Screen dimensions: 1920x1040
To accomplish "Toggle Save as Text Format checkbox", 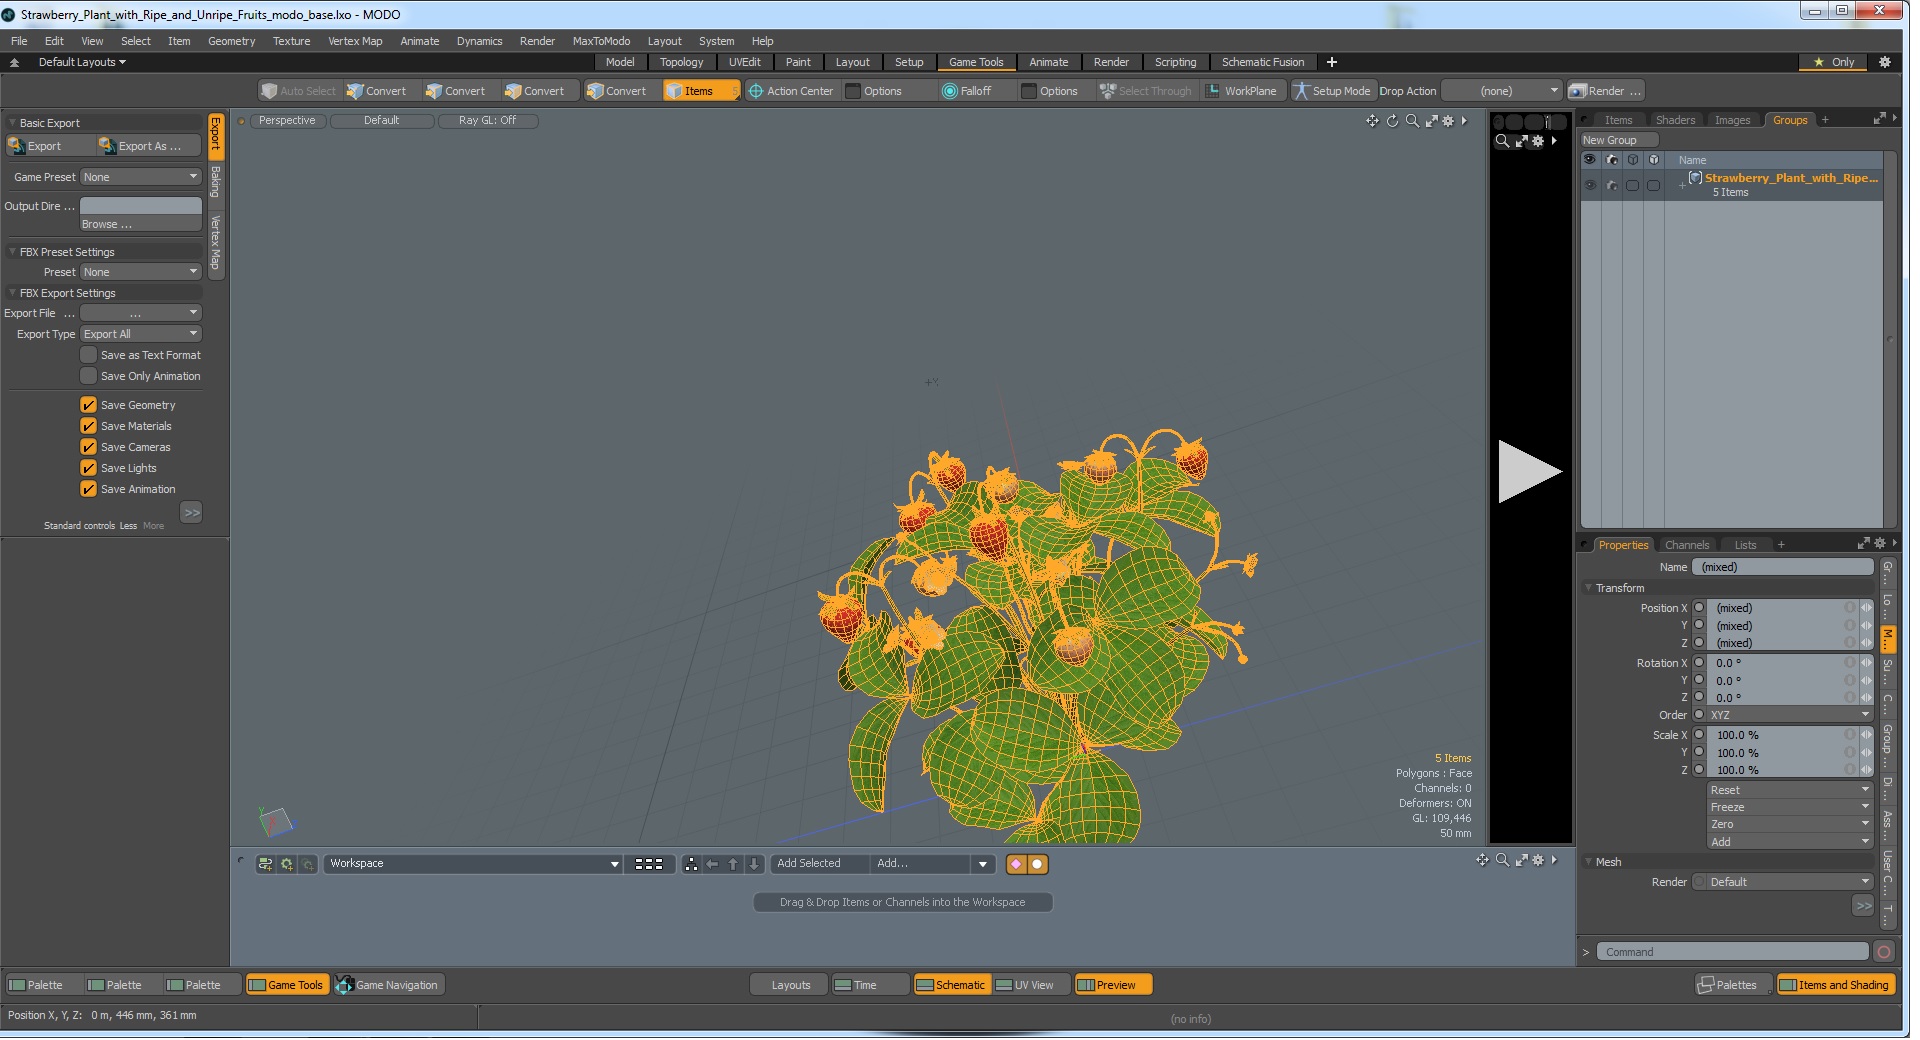I will pyautogui.click(x=89, y=355).
